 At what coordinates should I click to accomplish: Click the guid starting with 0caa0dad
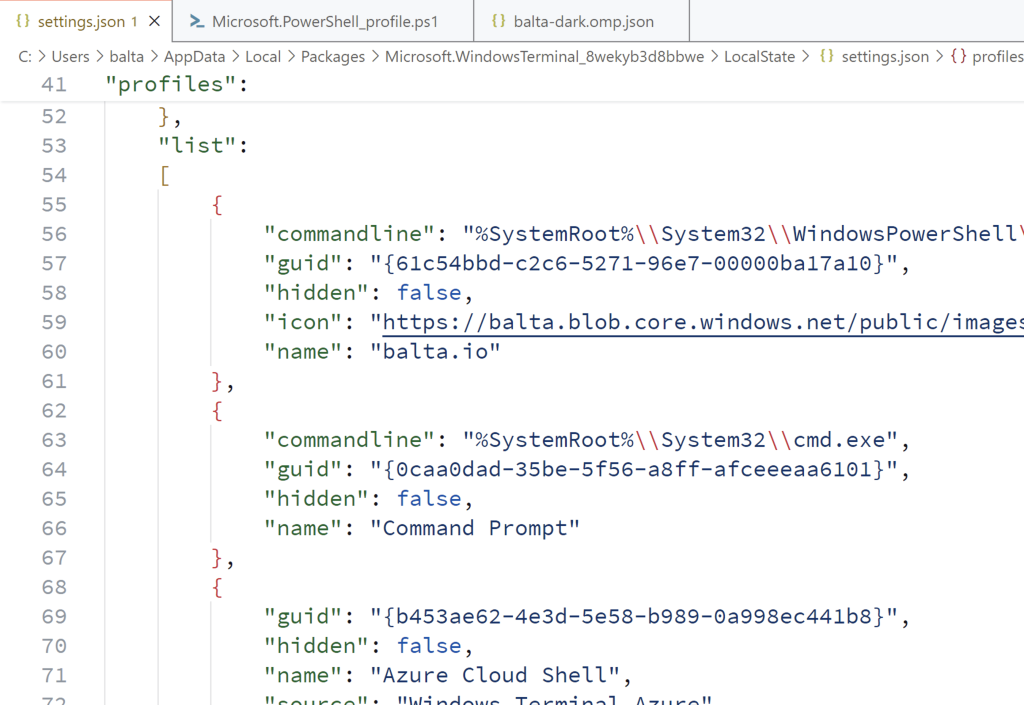(x=633, y=469)
